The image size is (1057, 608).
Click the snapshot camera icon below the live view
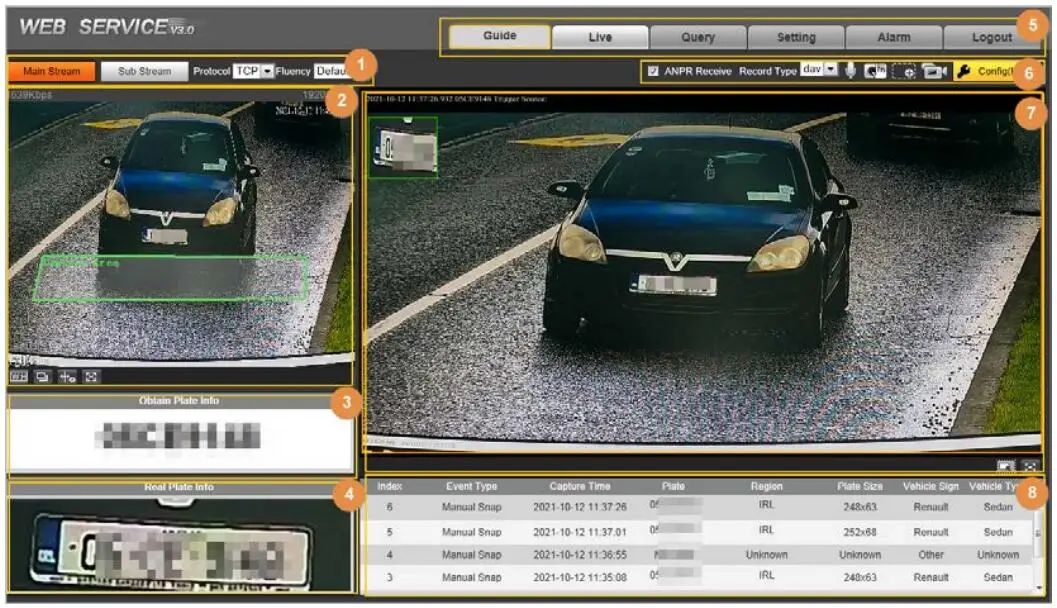1007,464
